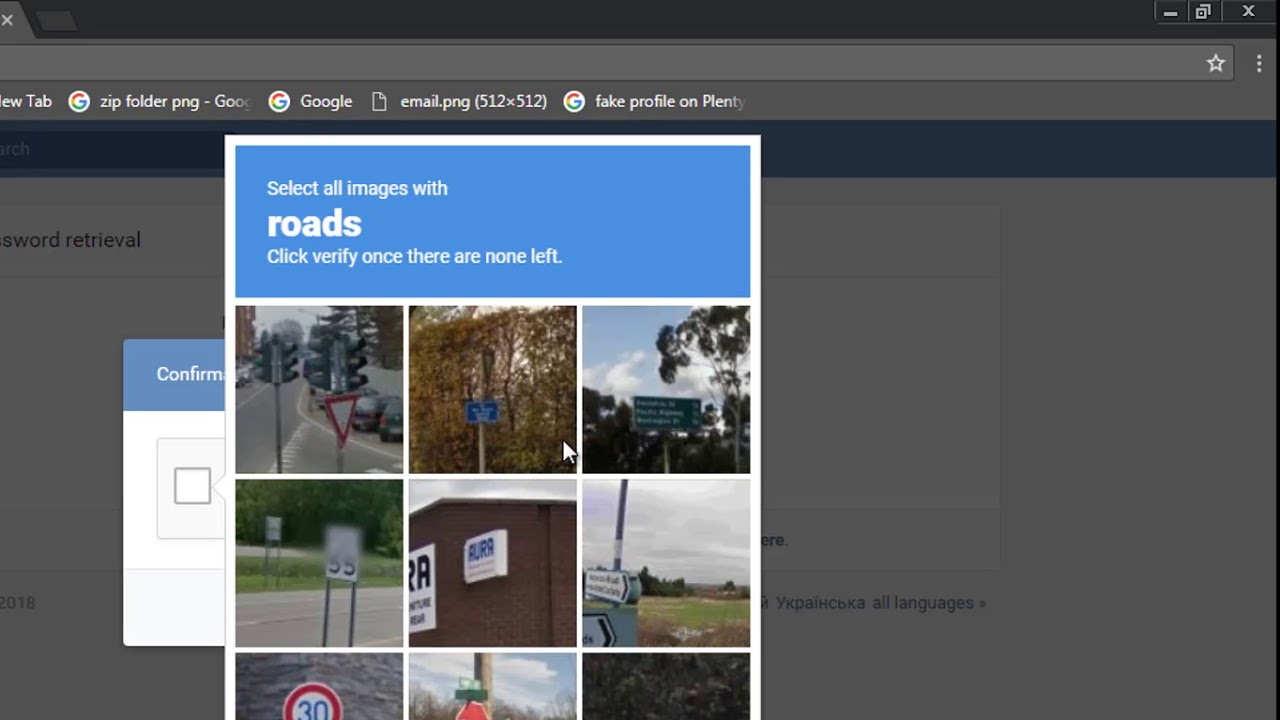
Task: Minimize the Chrome window
Action: pos(1170,12)
